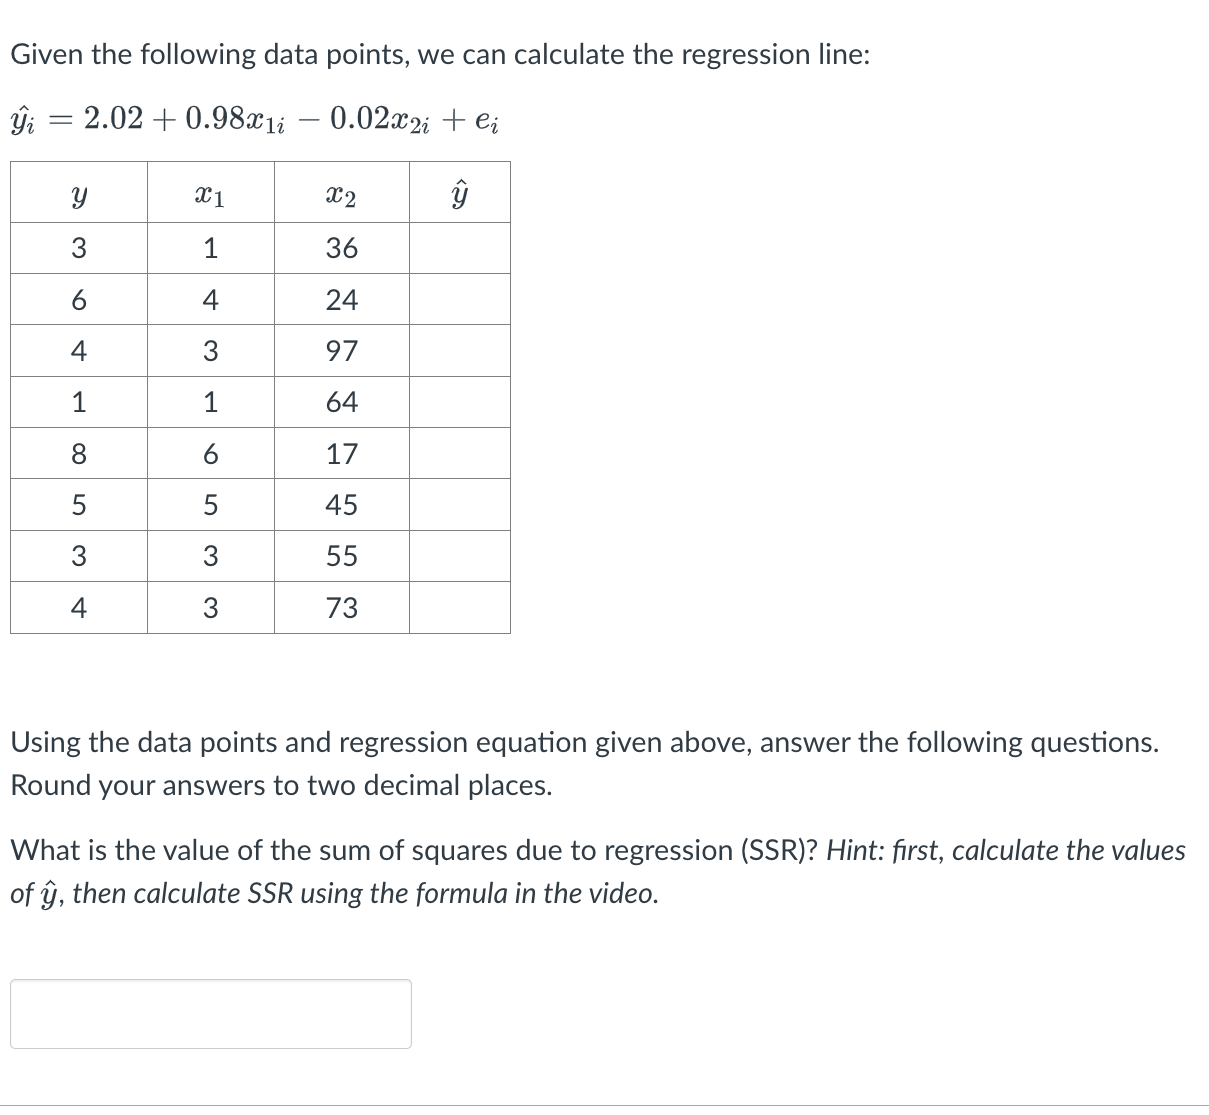The height and width of the screenshot is (1115, 1209).
Task: Click the empty ŷ cell in first row
Action: 460,248
